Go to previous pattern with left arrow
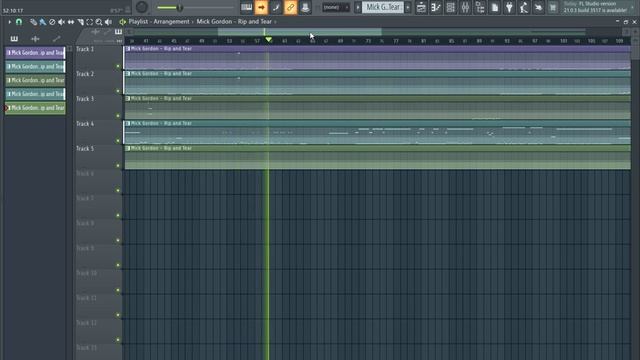Viewport: 640px width, 360px height. [x=358, y=7]
